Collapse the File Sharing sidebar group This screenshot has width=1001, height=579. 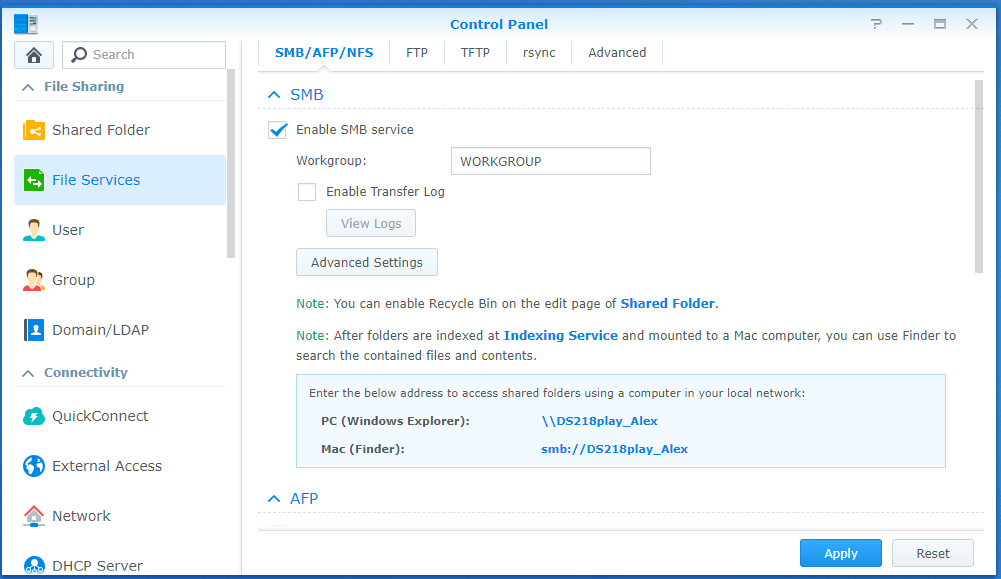coord(26,87)
